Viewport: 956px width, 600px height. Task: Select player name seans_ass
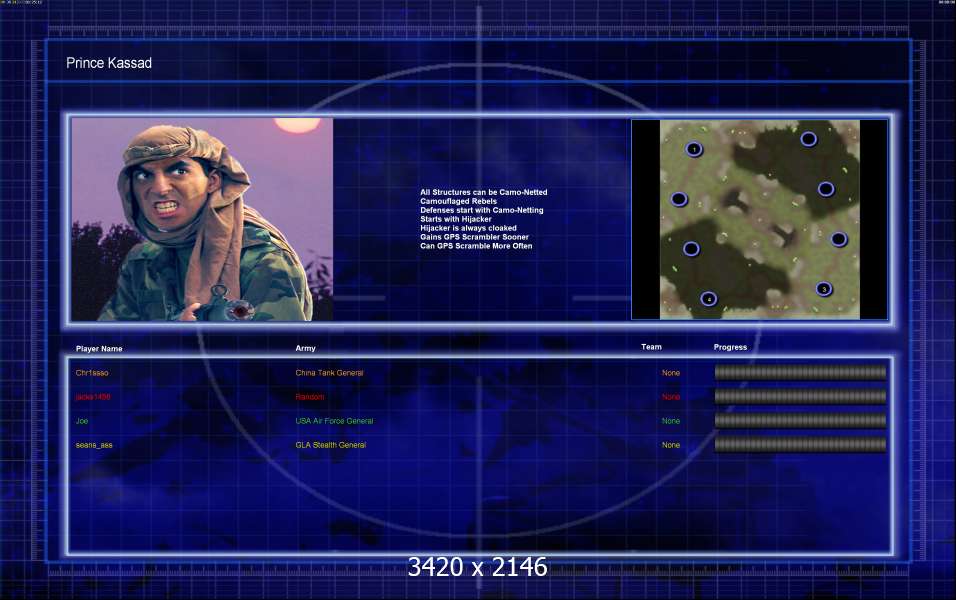point(94,445)
